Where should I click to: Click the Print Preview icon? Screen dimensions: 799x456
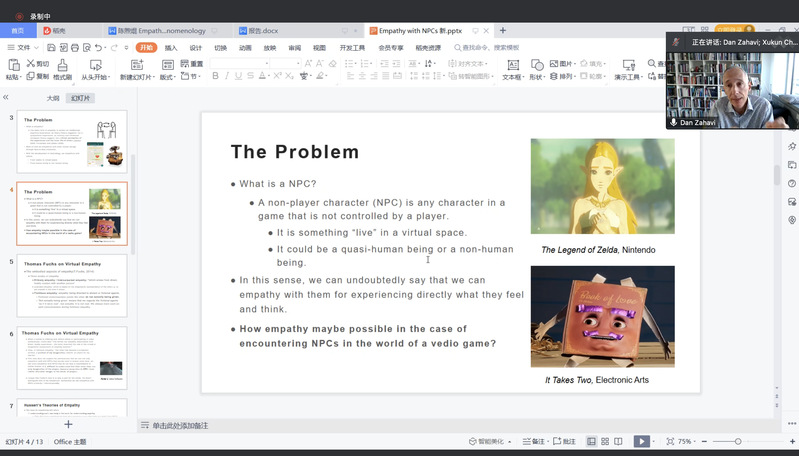(x=87, y=47)
